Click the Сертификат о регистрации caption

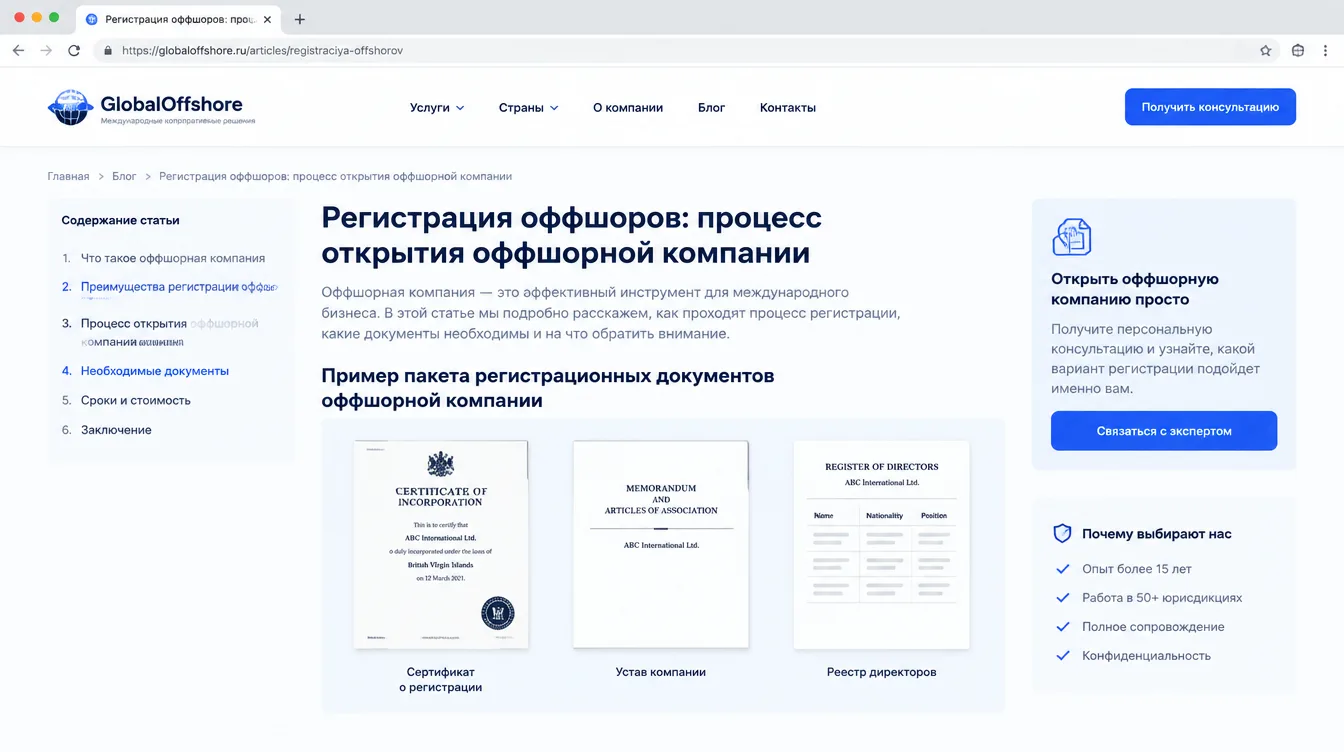[441, 680]
